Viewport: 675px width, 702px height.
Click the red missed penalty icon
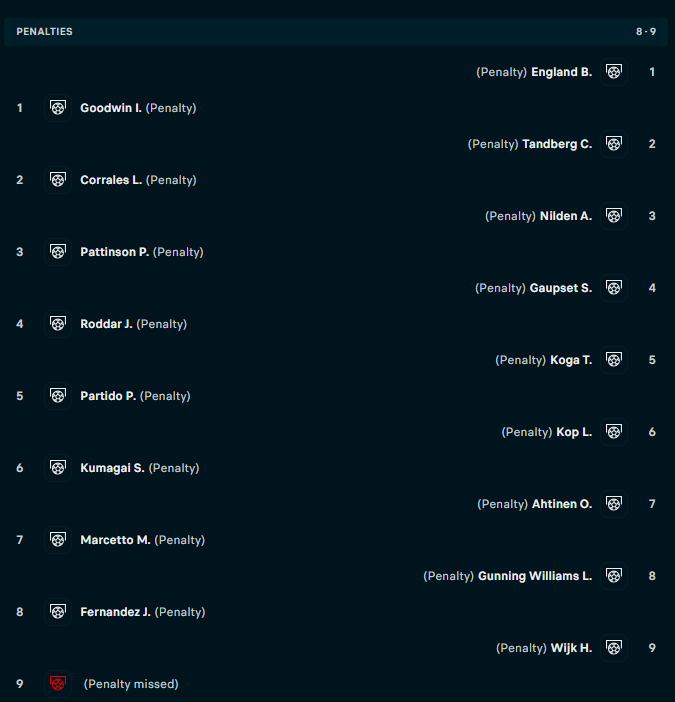click(x=58, y=684)
